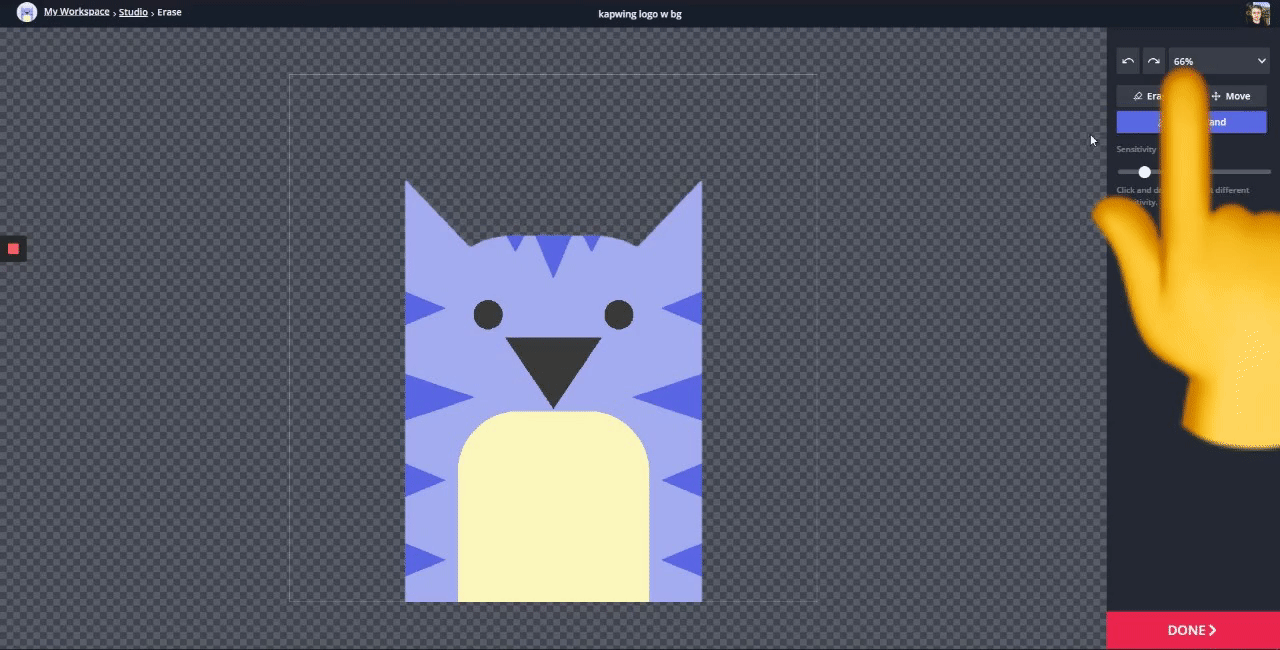Viewport: 1280px width, 650px height.
Task: Click the redo arrow button
Action: click(x=1154, y=61)
